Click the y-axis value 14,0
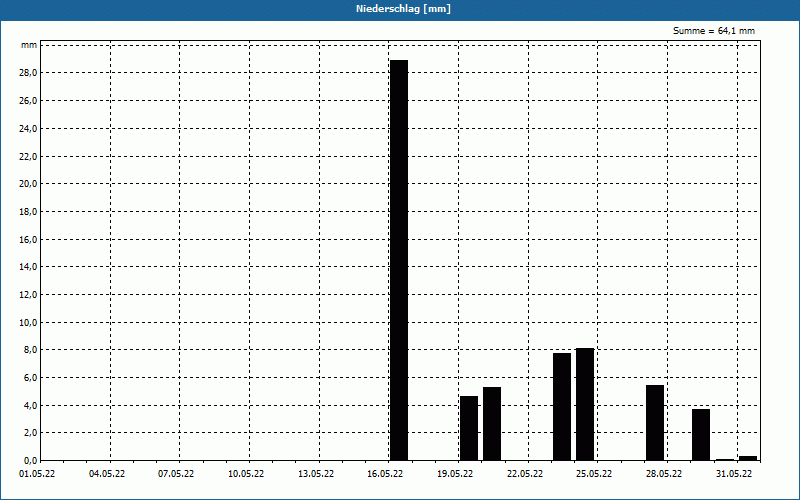 coord(28,267)
